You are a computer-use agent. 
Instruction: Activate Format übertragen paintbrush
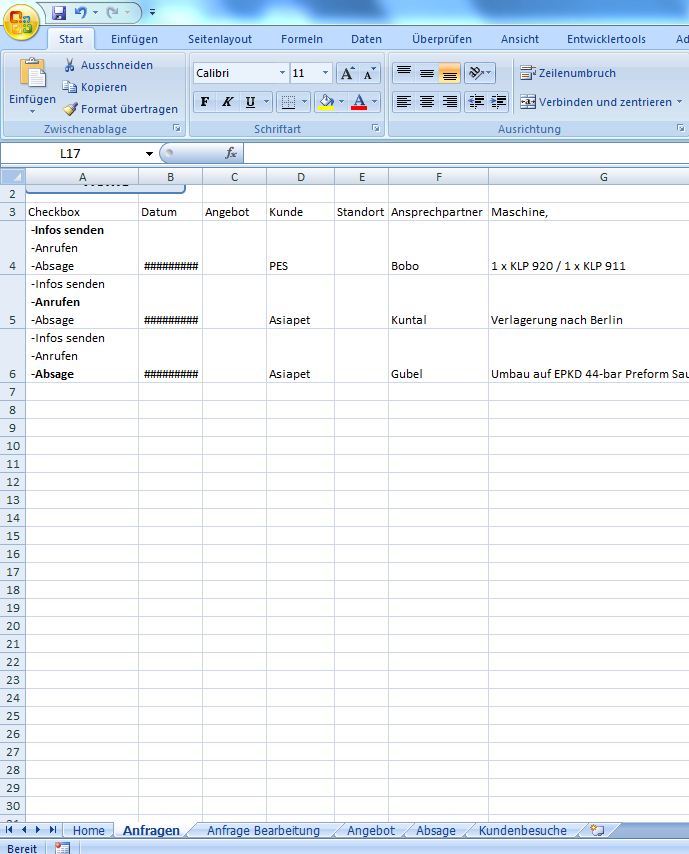pos(120,109)
